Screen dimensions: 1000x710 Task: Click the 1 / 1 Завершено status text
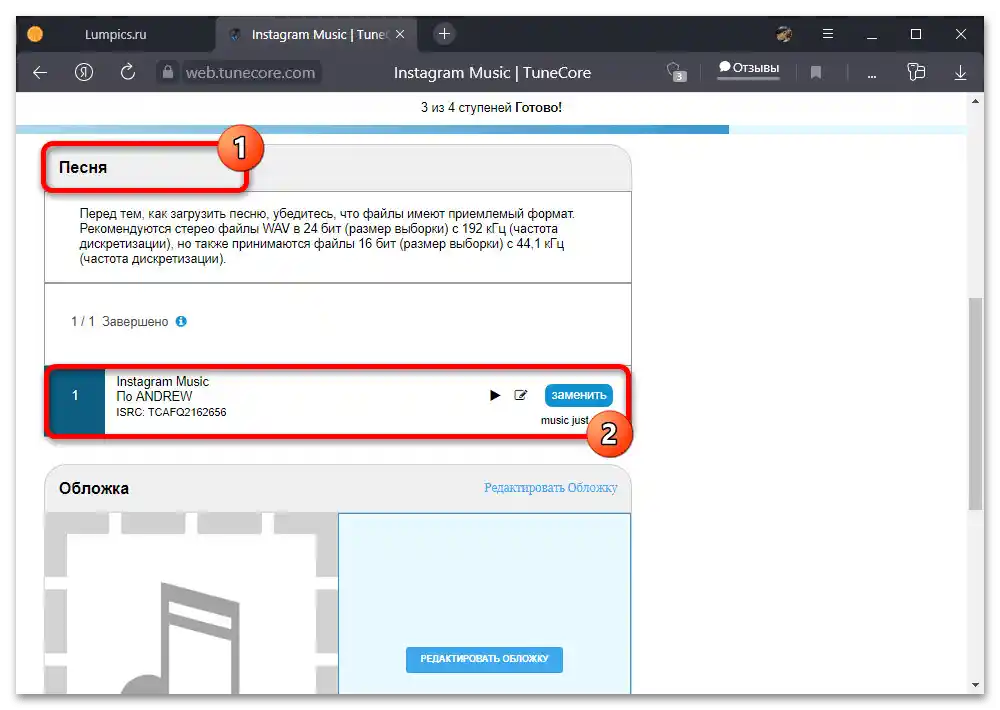click(x=119, y=322)
